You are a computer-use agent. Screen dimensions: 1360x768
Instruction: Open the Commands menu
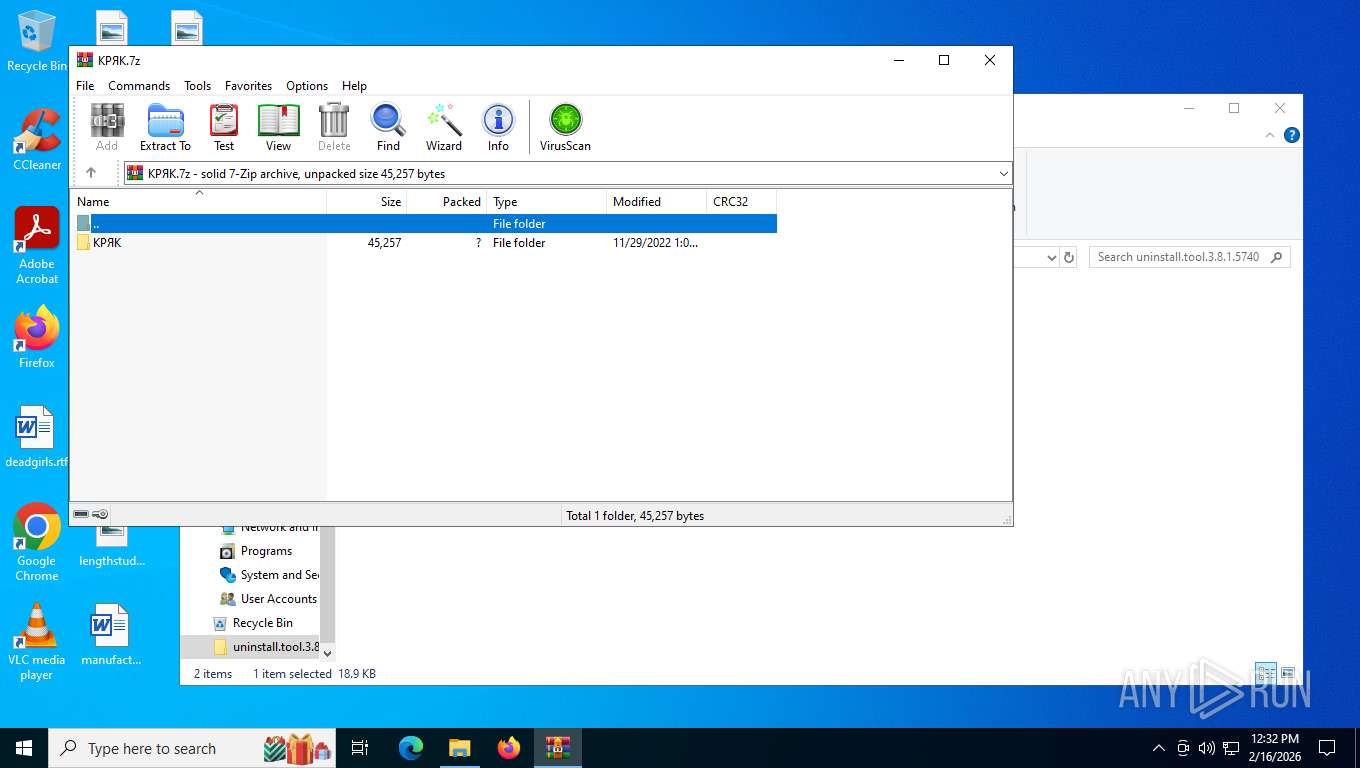[x=139, y=86]
